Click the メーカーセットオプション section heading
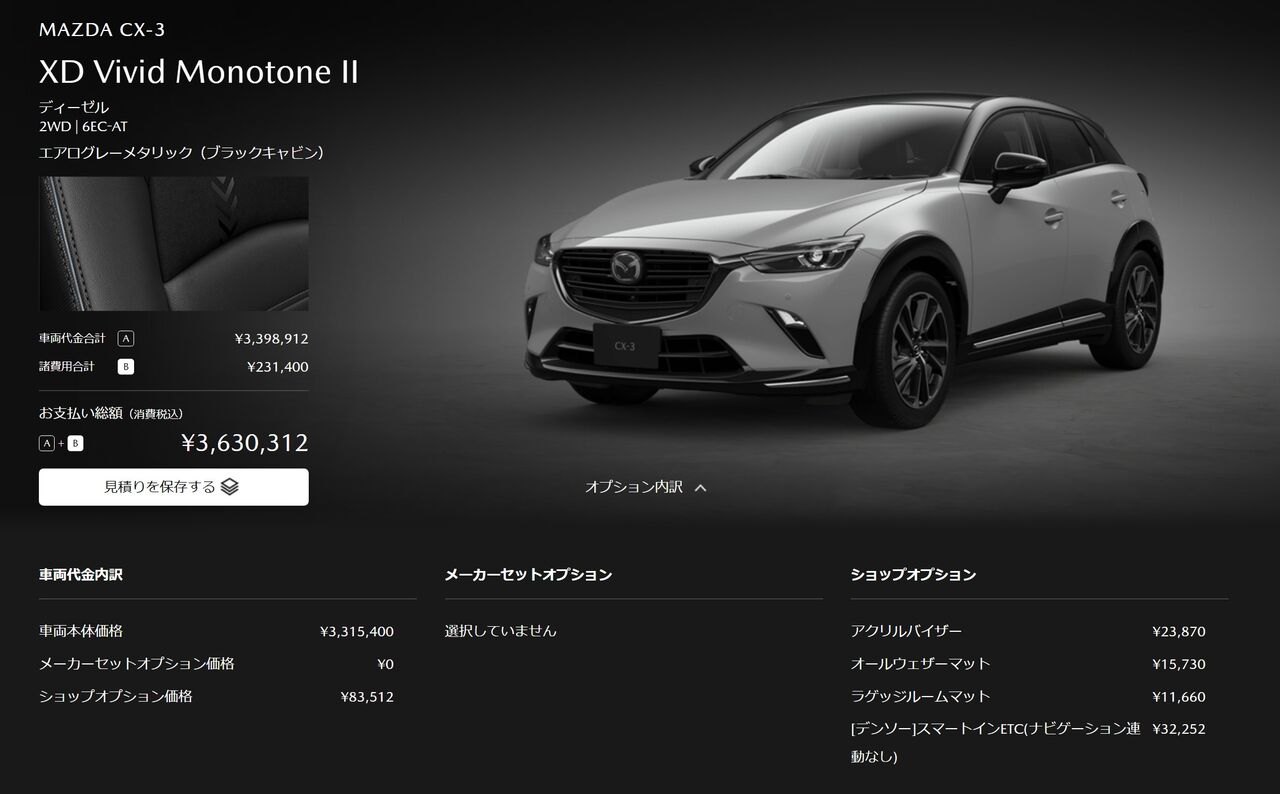 (x=528, y=575)
